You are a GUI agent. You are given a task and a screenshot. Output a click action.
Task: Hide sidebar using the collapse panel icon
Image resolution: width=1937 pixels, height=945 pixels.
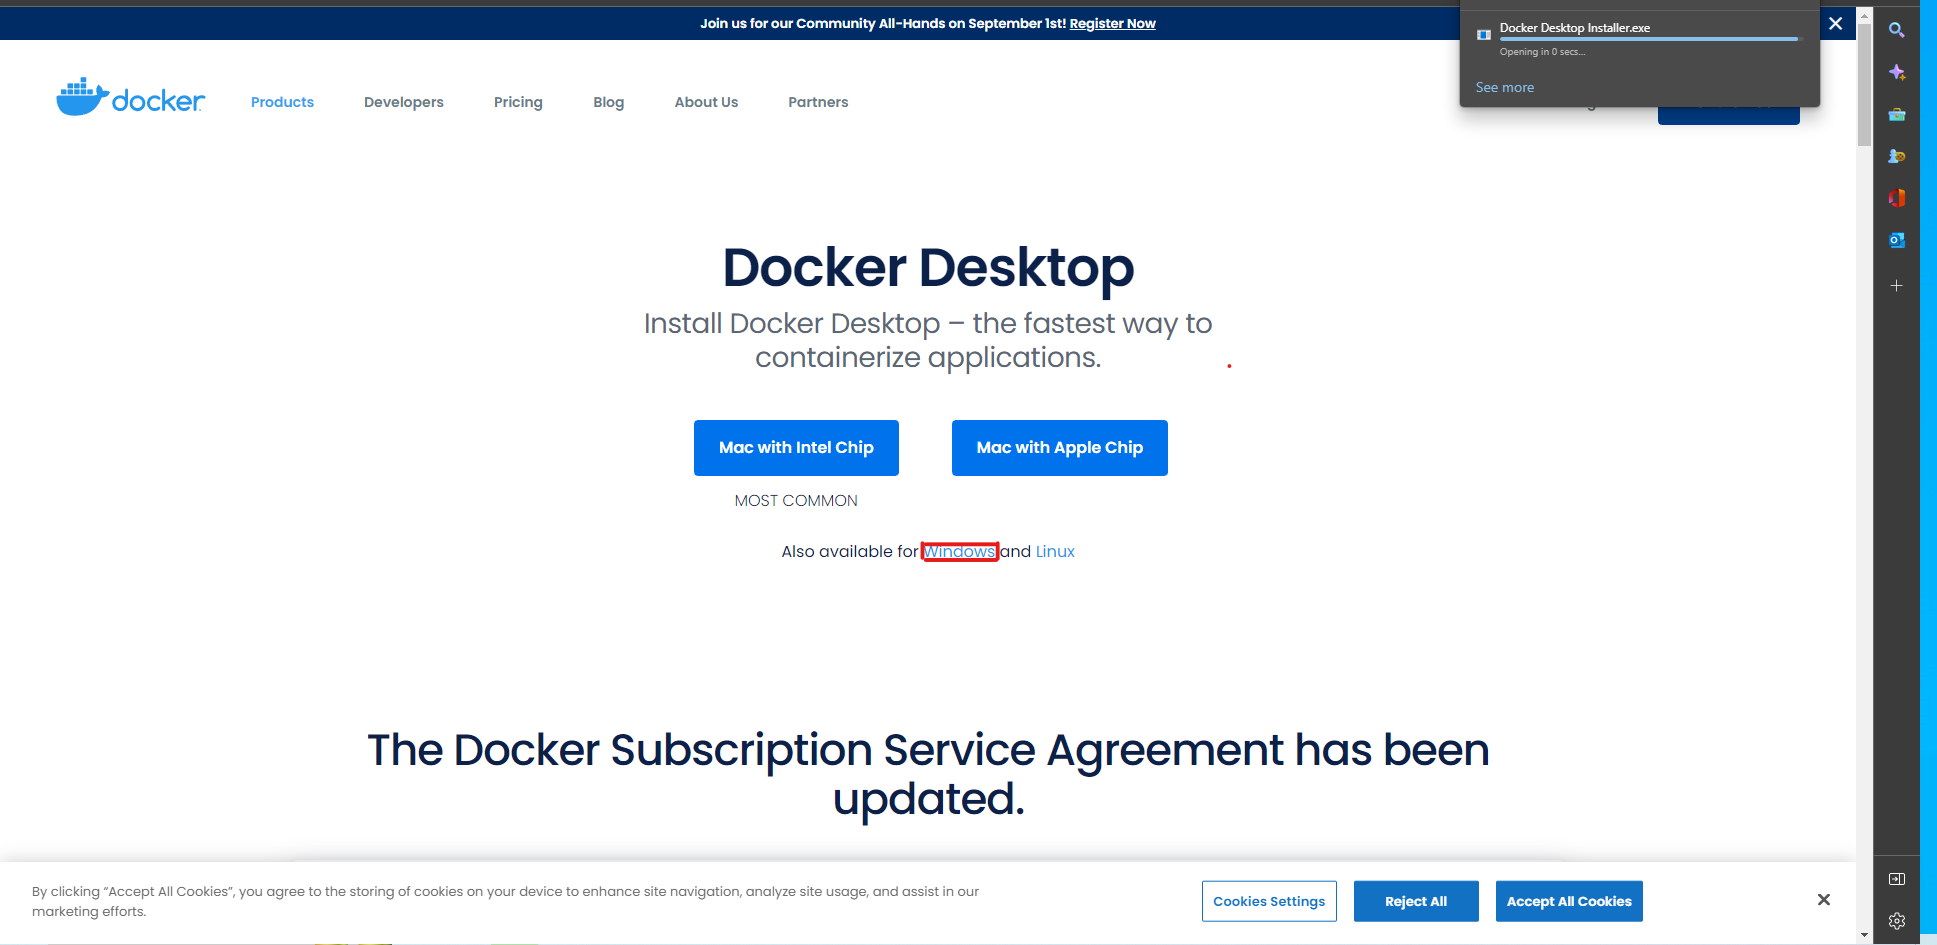1896,879
